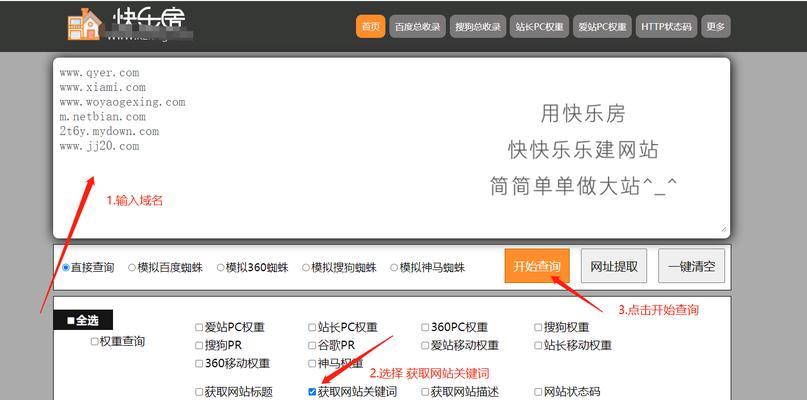Screen dimensions: 807x400
Task: Open the 更多 menu
Action: click(716, 27)
